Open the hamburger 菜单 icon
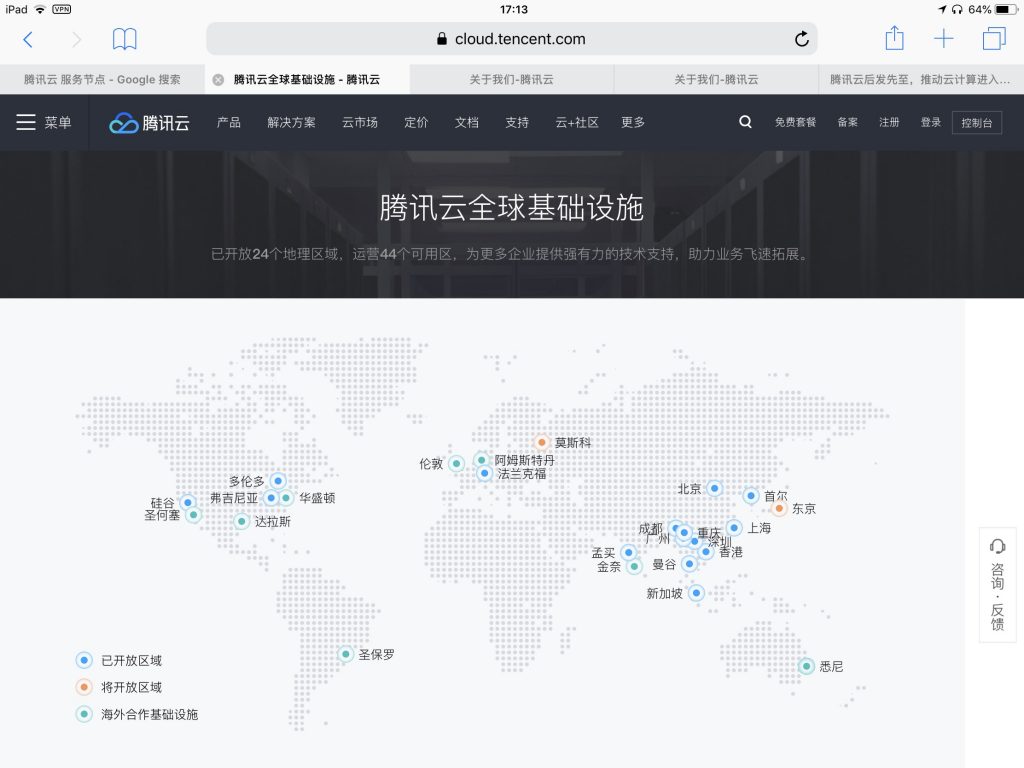 point(25,122)
